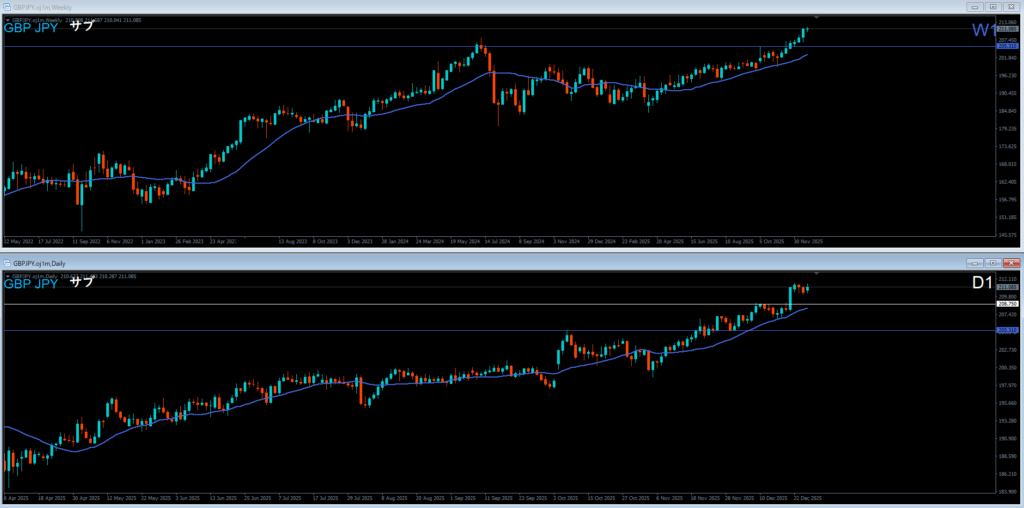The image size is (1024, 508).
Task: Click the 211.085 current price tag in Daily chart
Action: (1008, 287)
